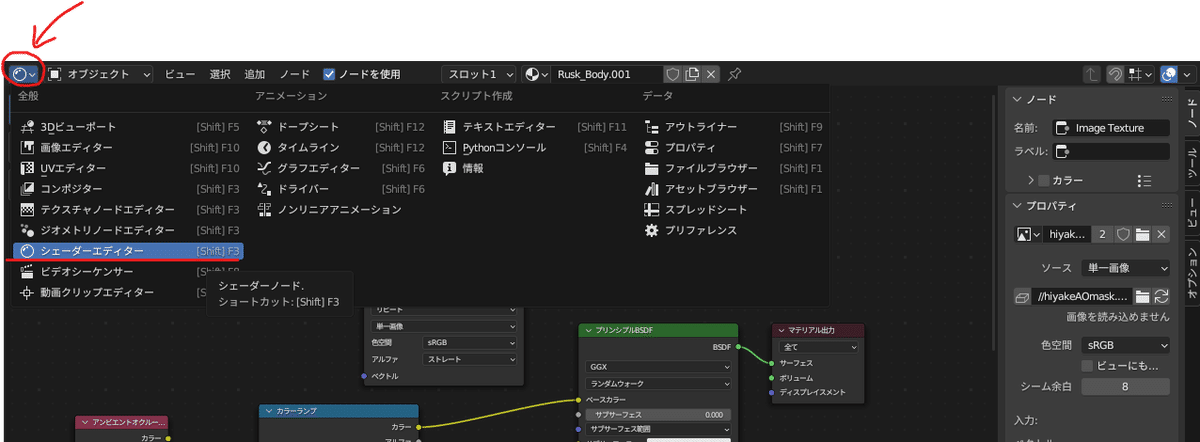Enable ビューにも... checkbox
Screen dimensions: 1200x442
point(1088,366)
